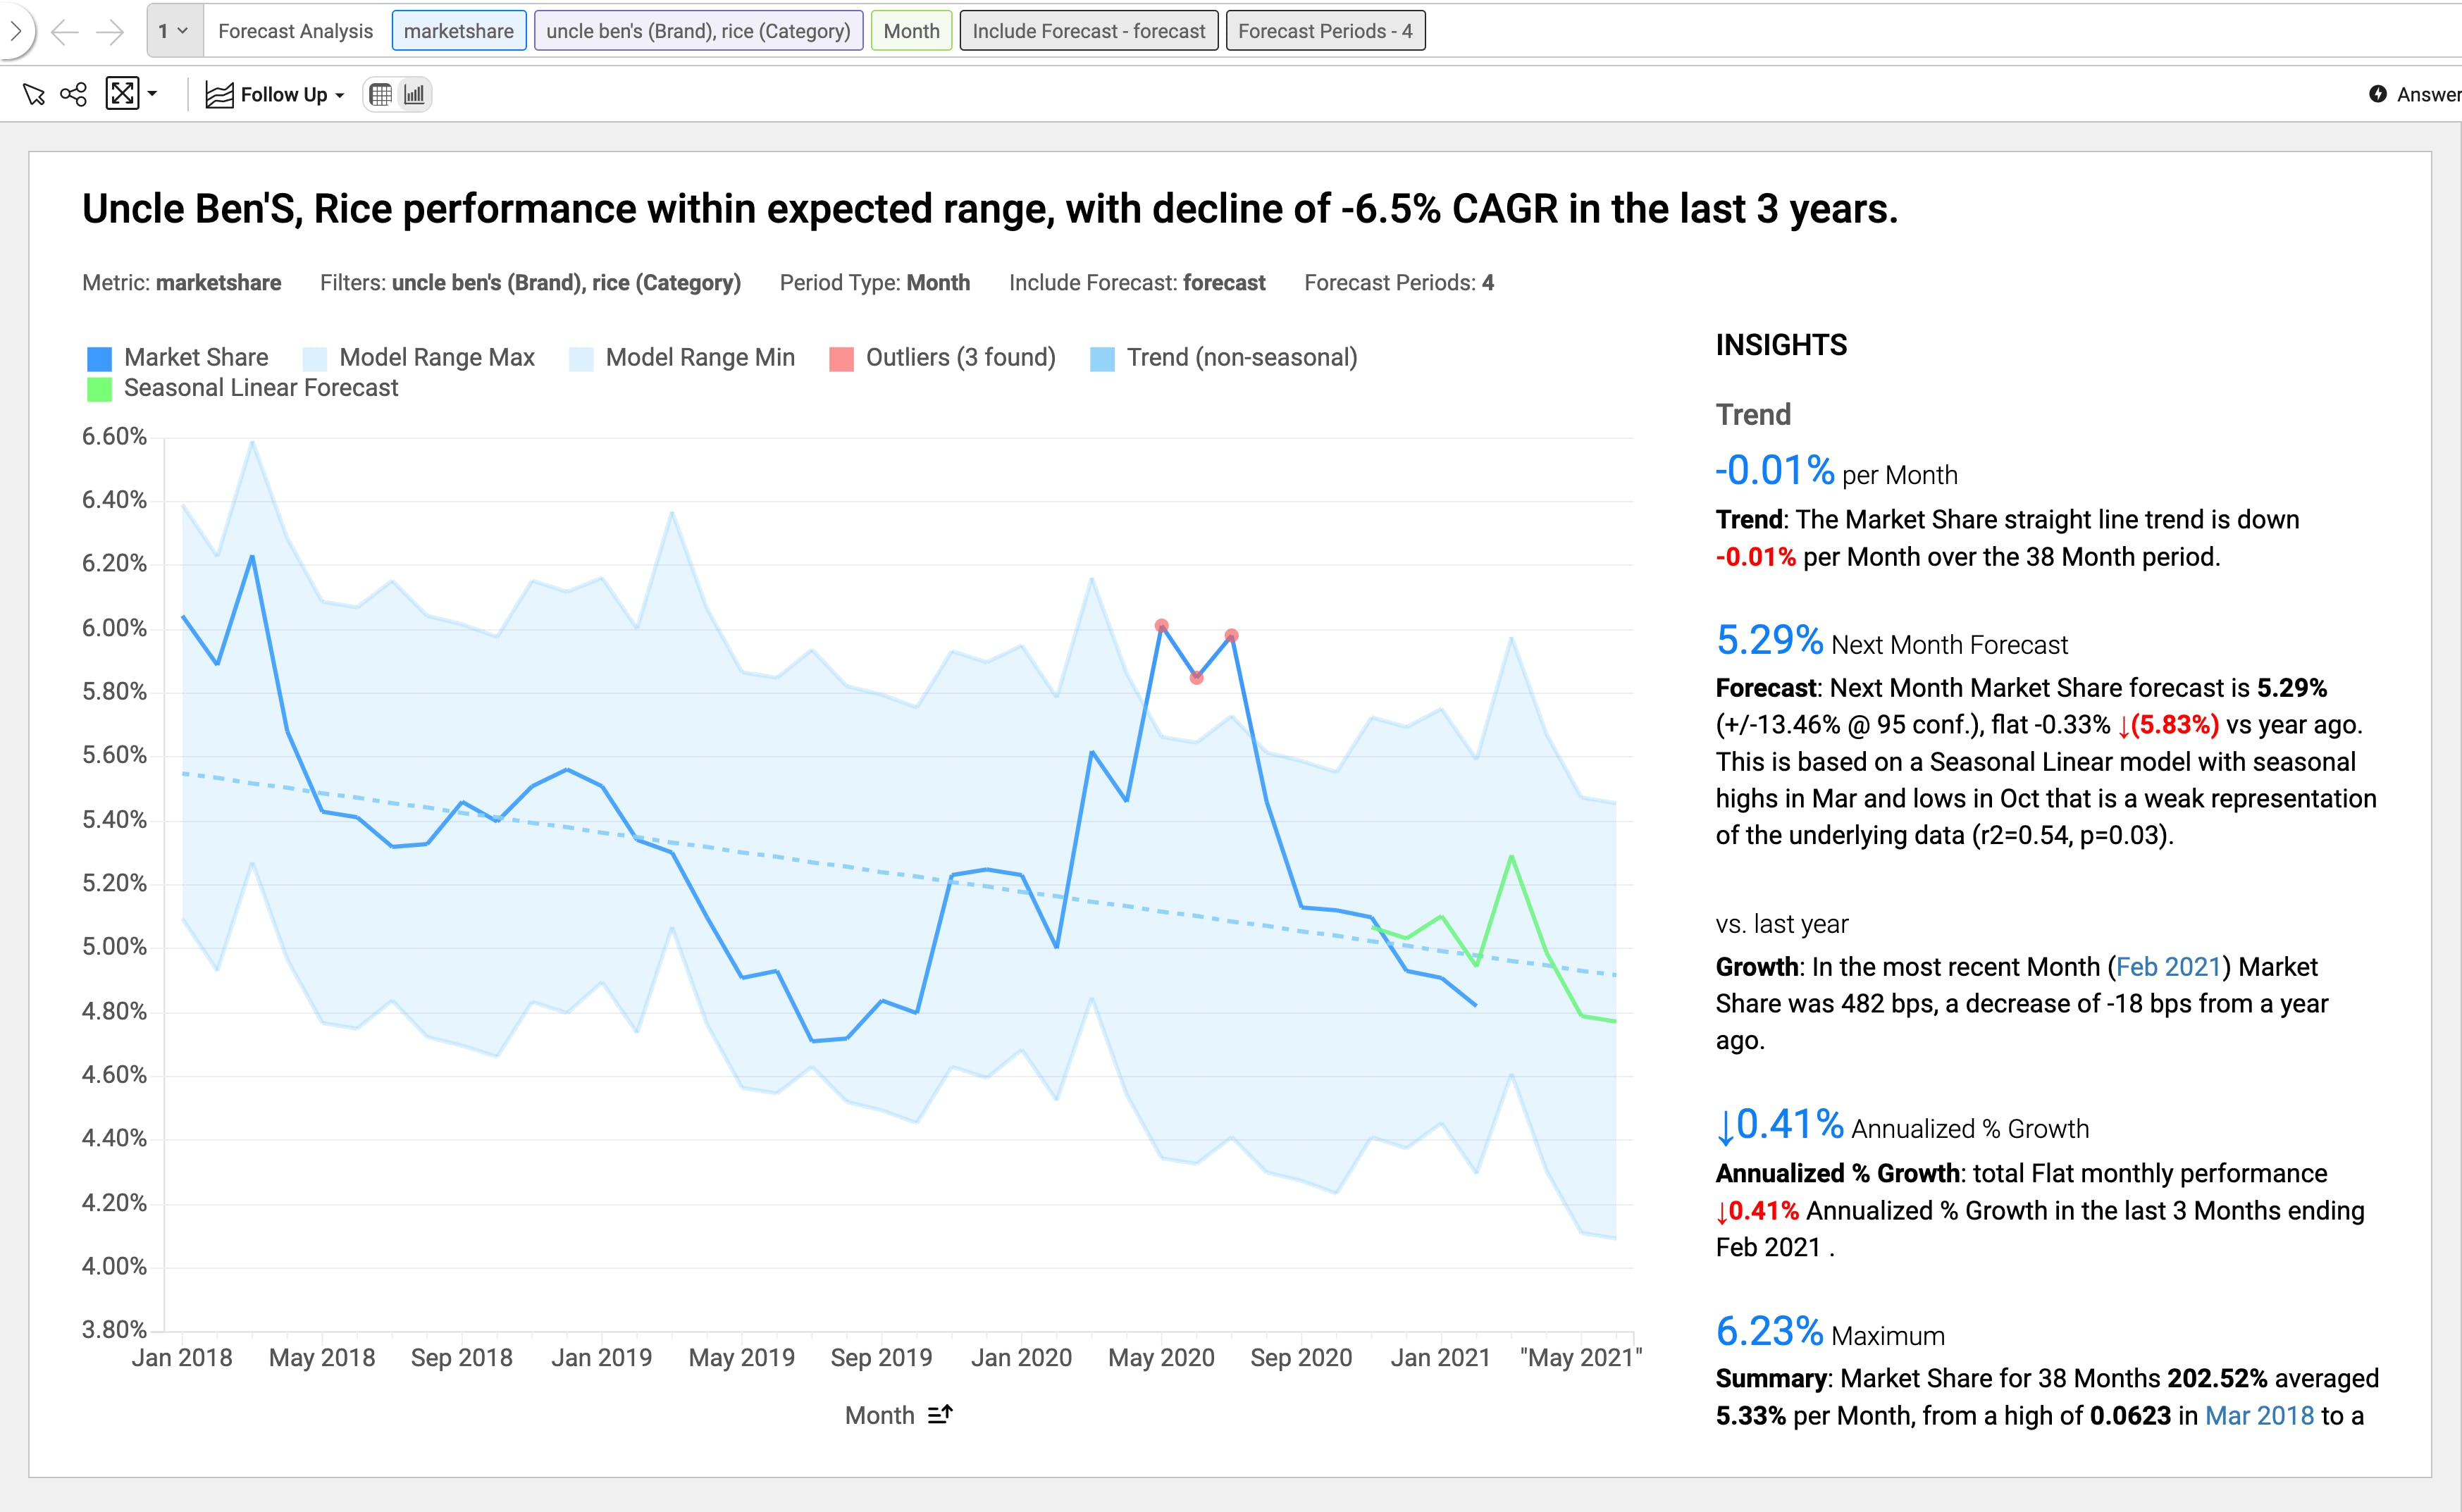Click the sort icon beside the Month axis label
2462x1512 pixels.
[940, 1414]
